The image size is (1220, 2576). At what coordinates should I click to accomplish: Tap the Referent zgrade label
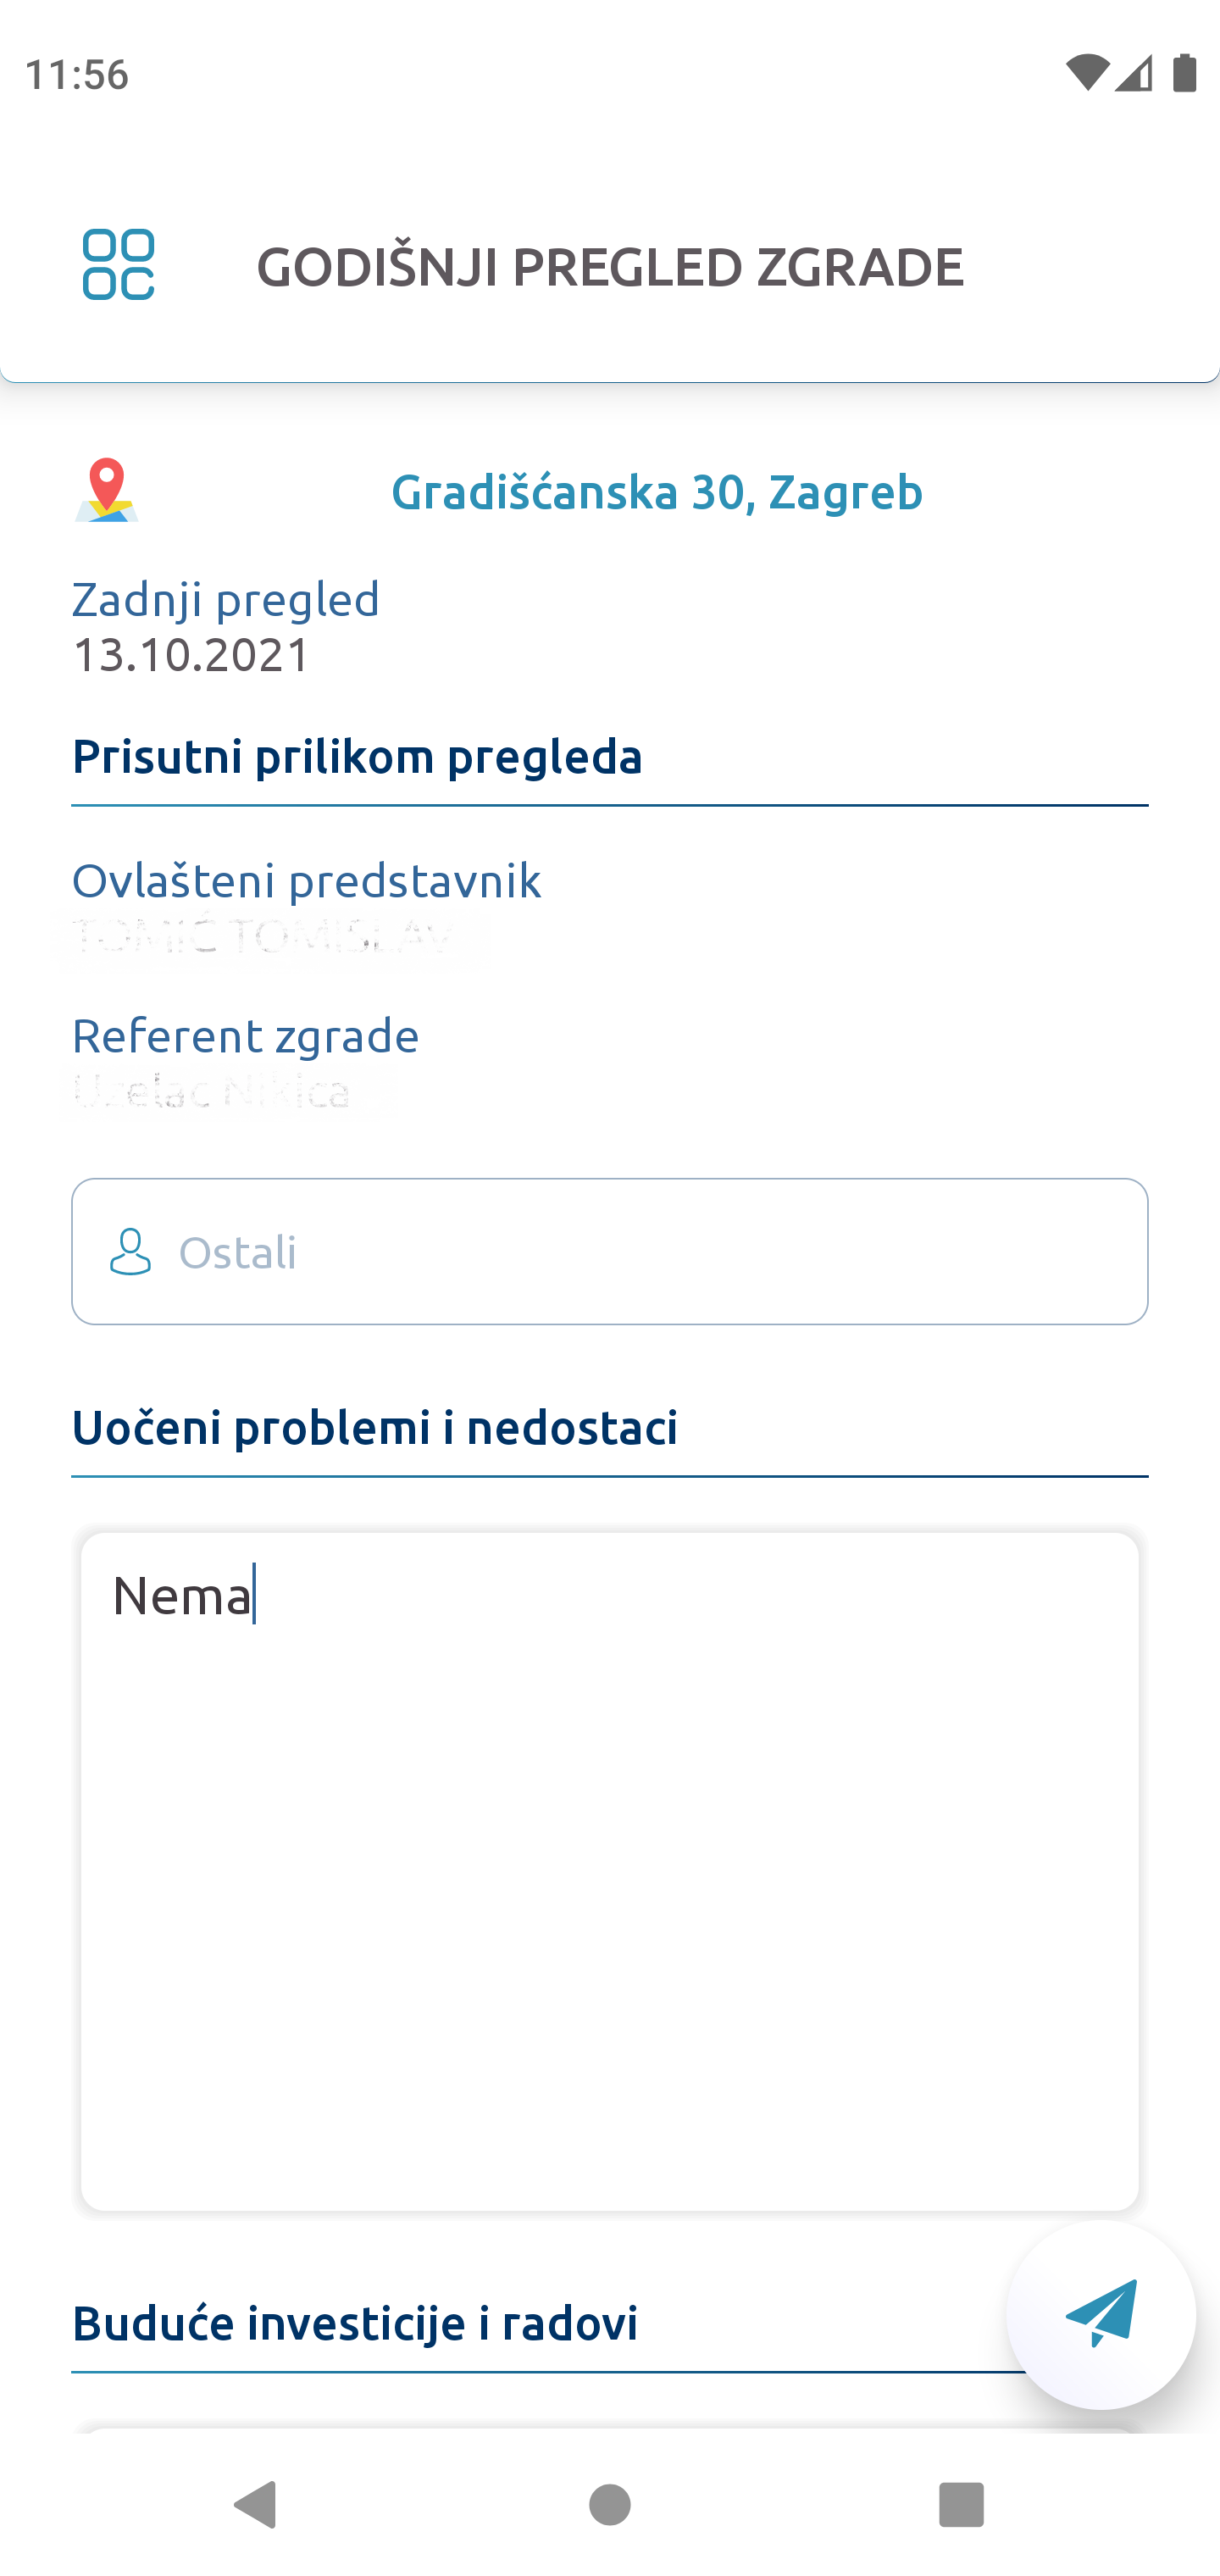point(245,1036)
